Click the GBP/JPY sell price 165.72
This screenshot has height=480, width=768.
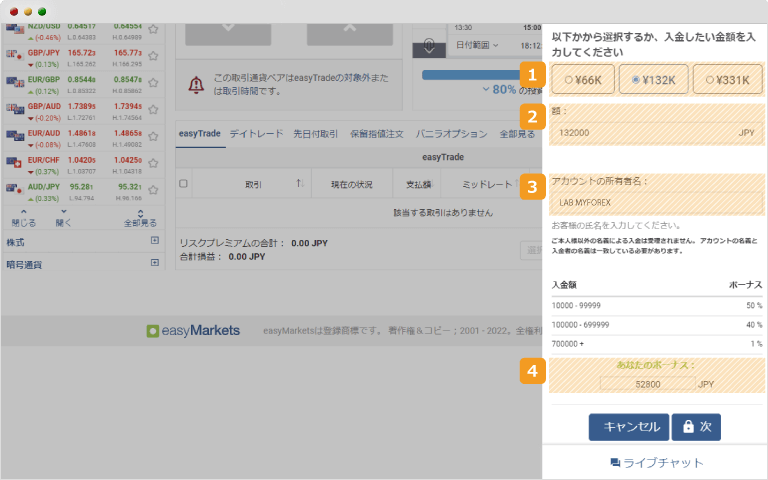click(81, 52)
